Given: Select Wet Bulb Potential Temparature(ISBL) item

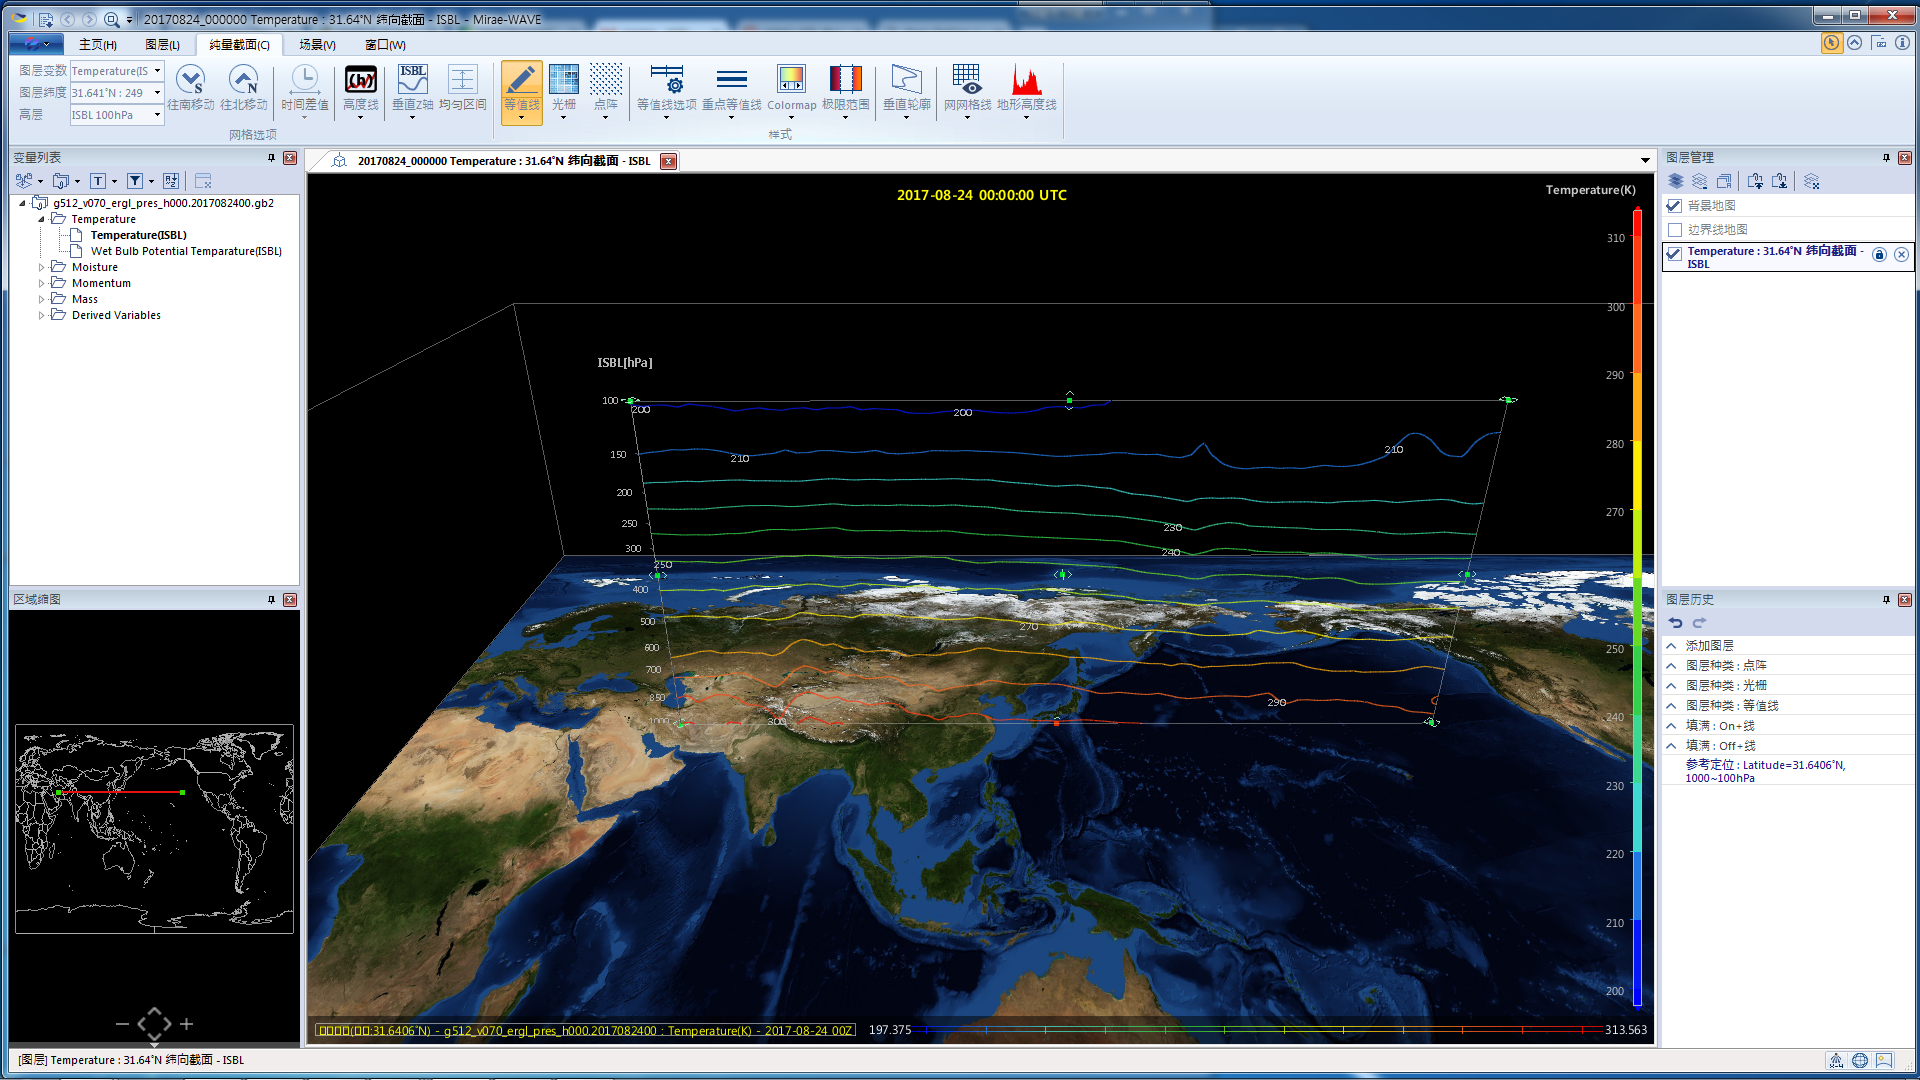Looking at the screenshot, I should point(186,252).
